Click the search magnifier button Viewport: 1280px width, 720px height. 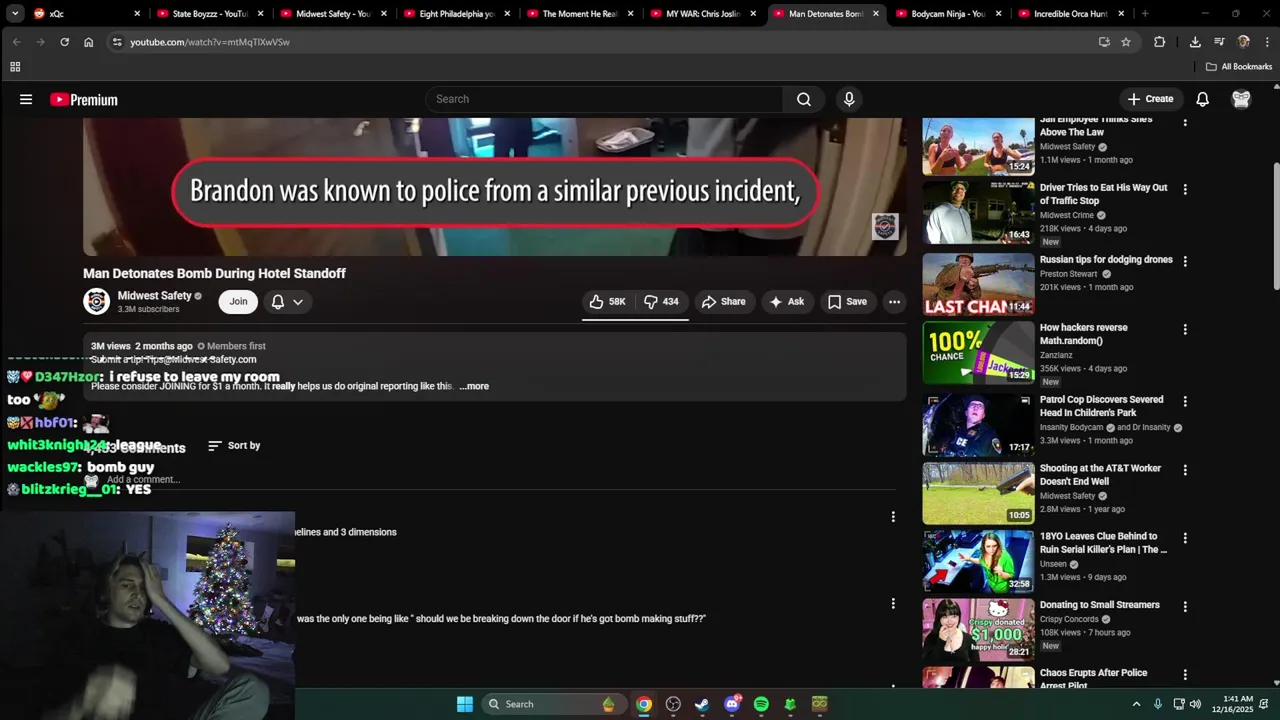(x=804, y=99)
